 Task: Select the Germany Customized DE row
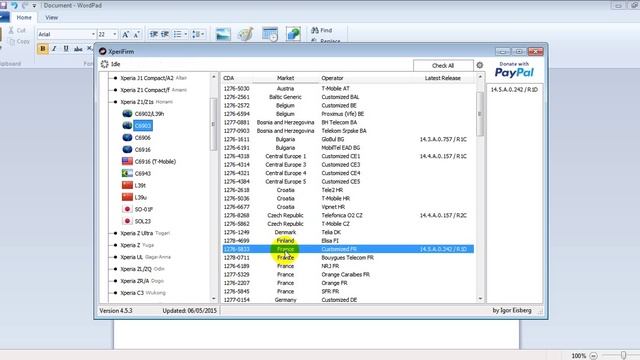click(x=348, y=300)
